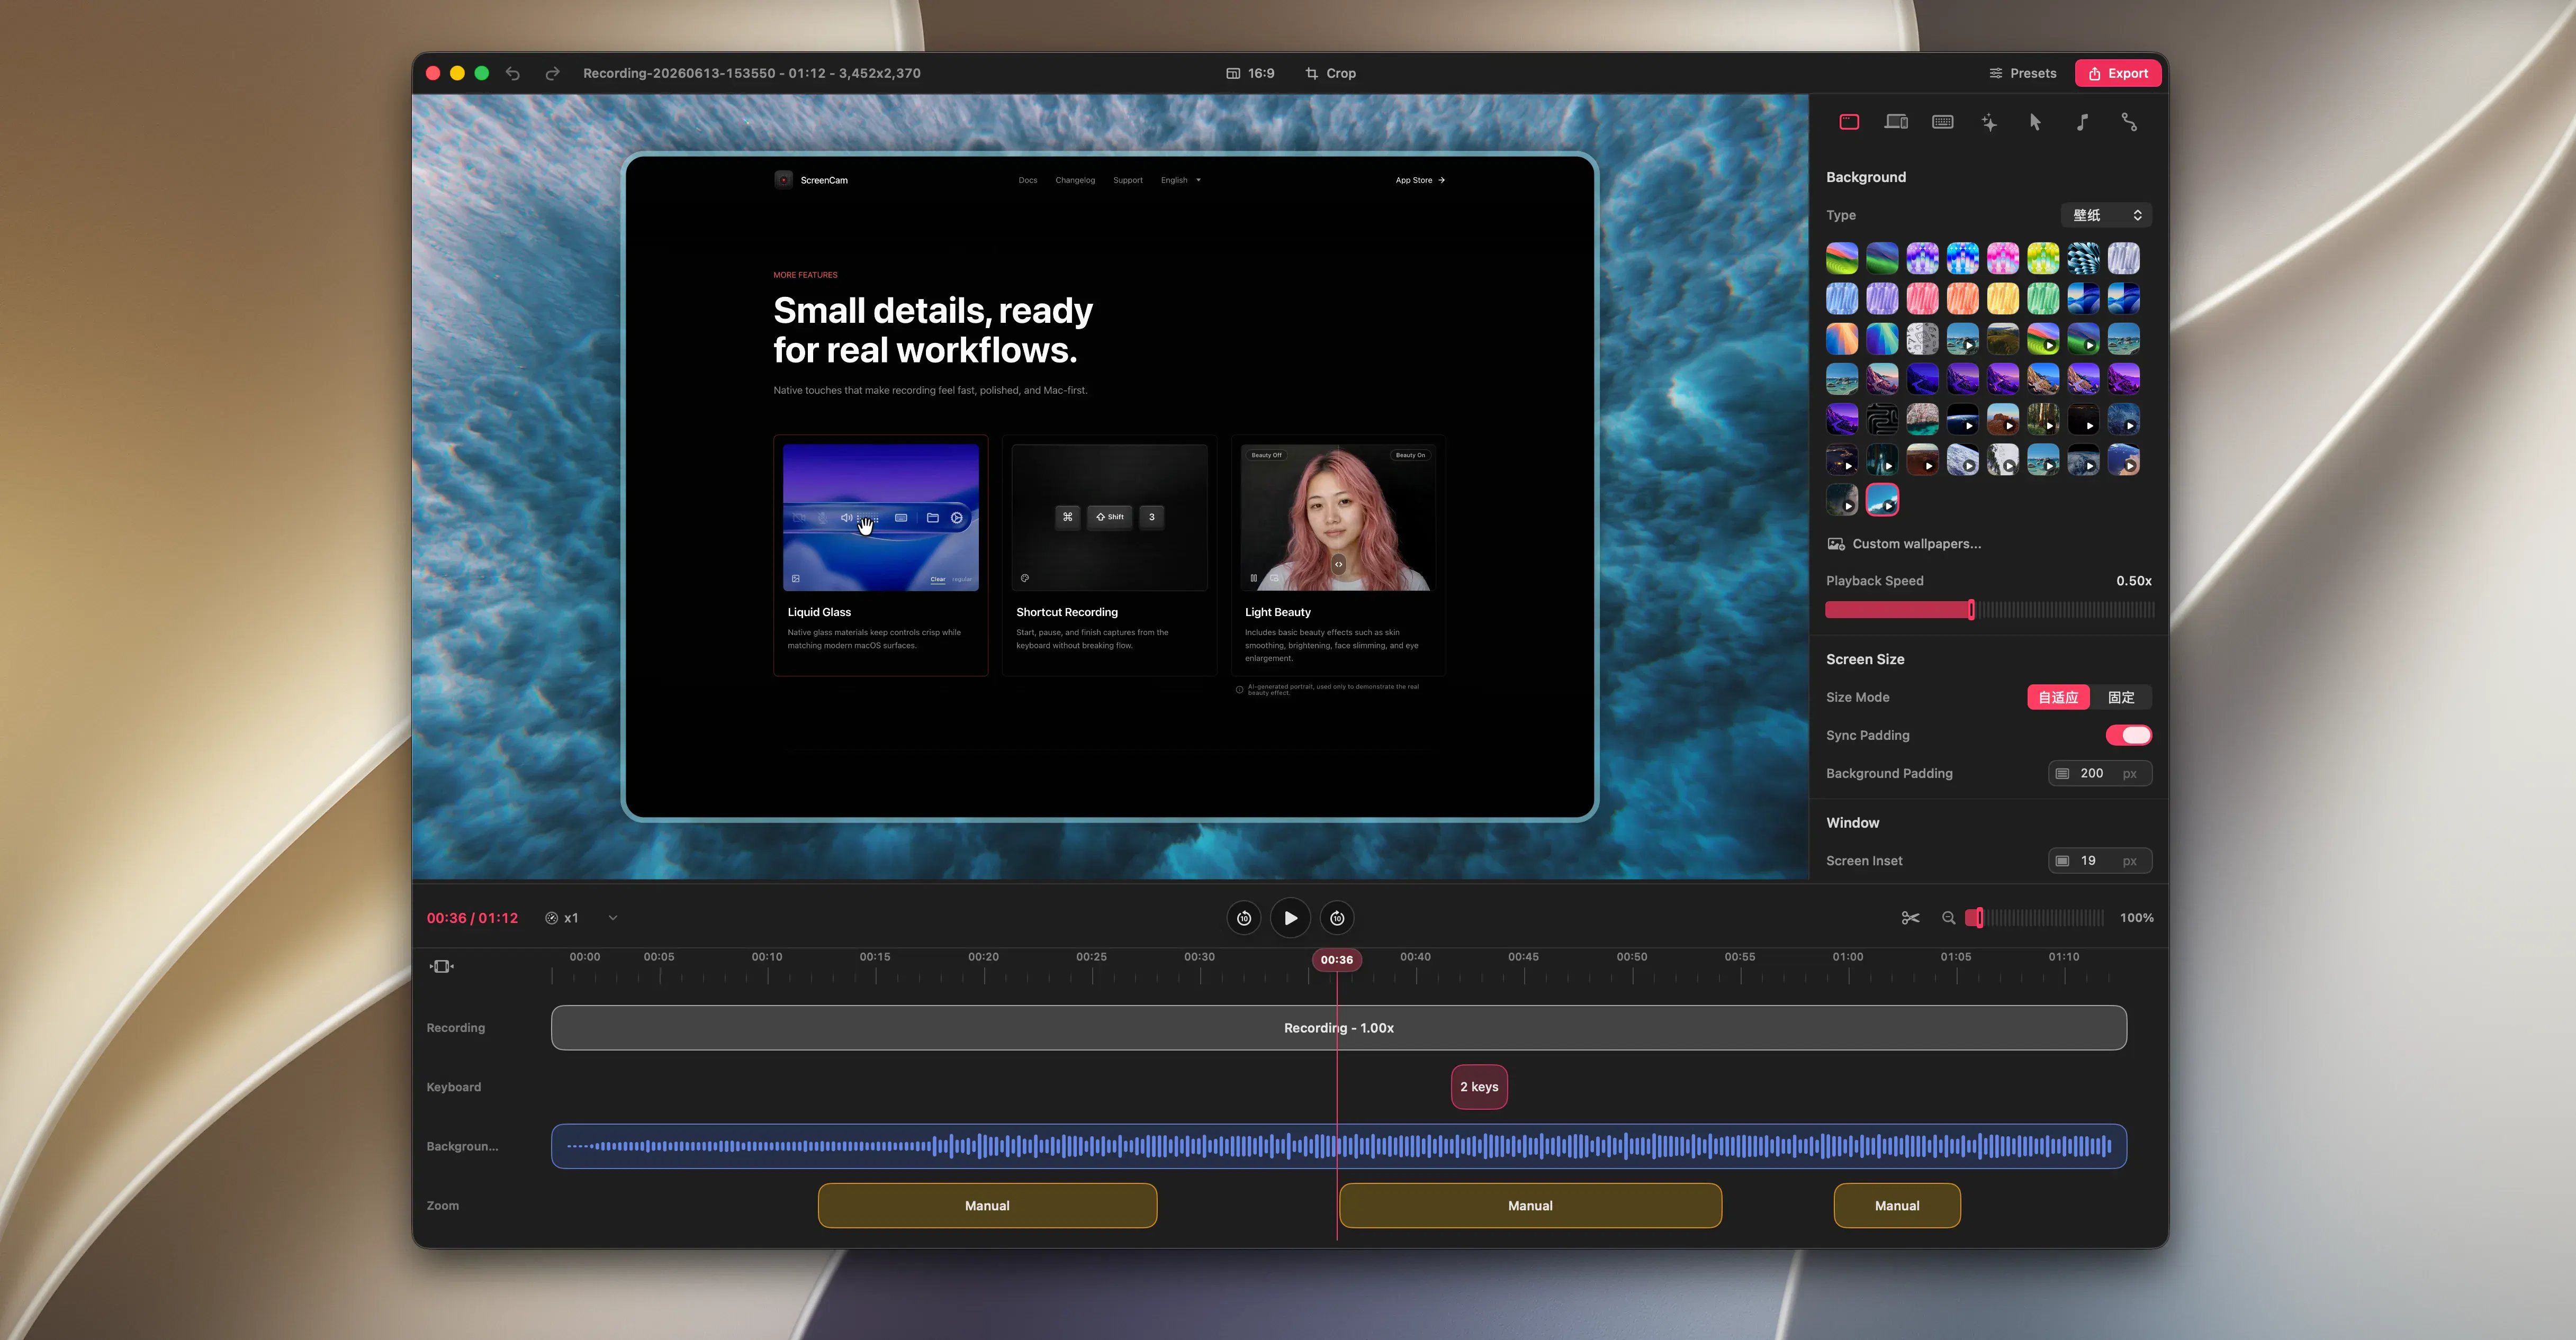The image size is (2576, 1340).
Task: Click the Liquid Glass card in preview
Action: coord(881,556)
